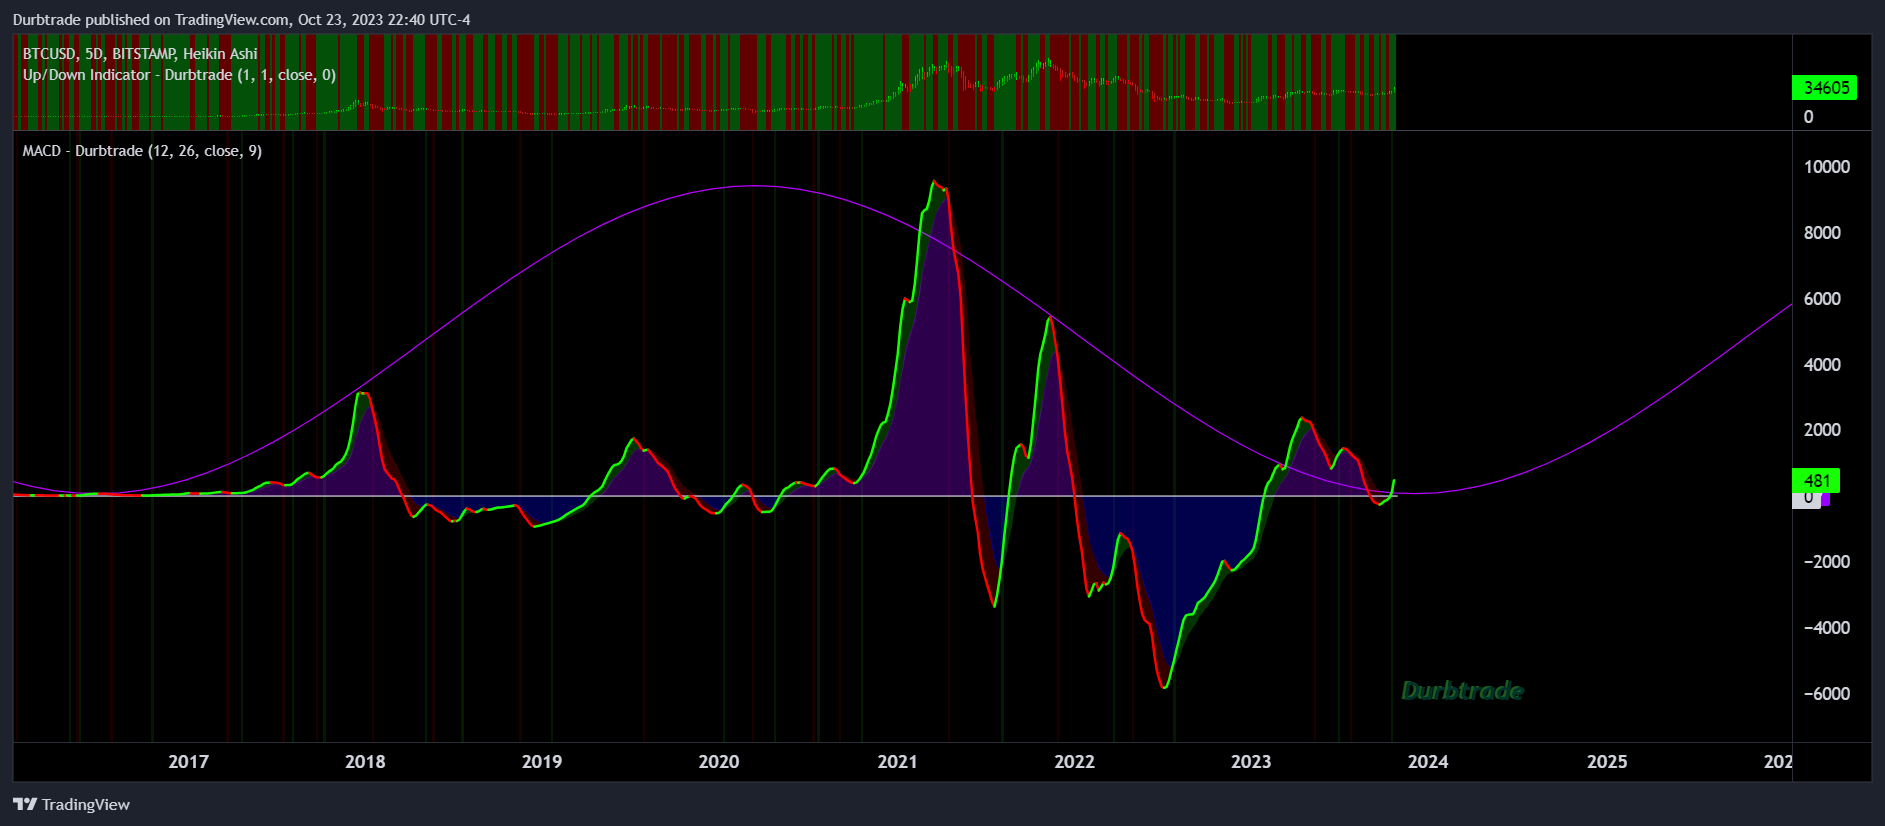
Task: Click the −6000 value on MACD scale
Action: click(x=1827, y=694)
